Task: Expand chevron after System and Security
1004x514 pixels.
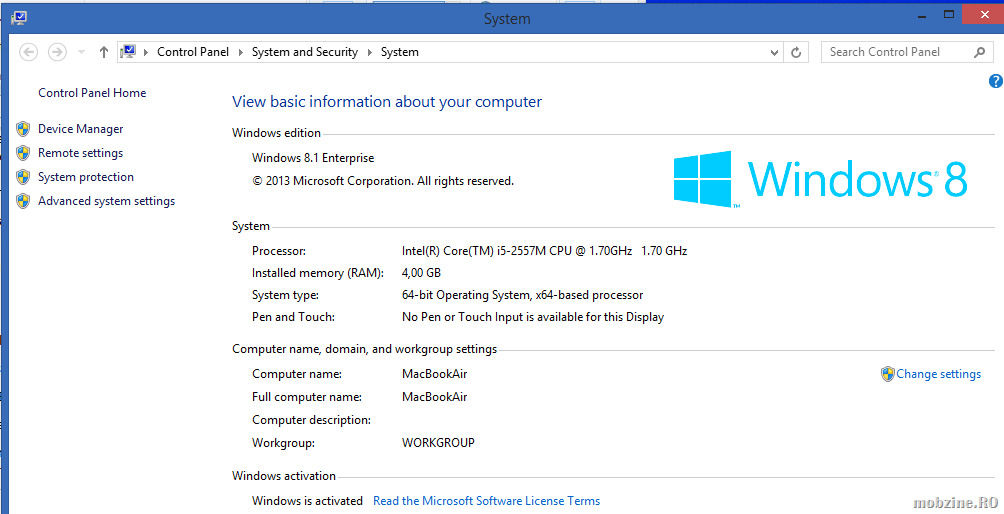Action: 370,52
